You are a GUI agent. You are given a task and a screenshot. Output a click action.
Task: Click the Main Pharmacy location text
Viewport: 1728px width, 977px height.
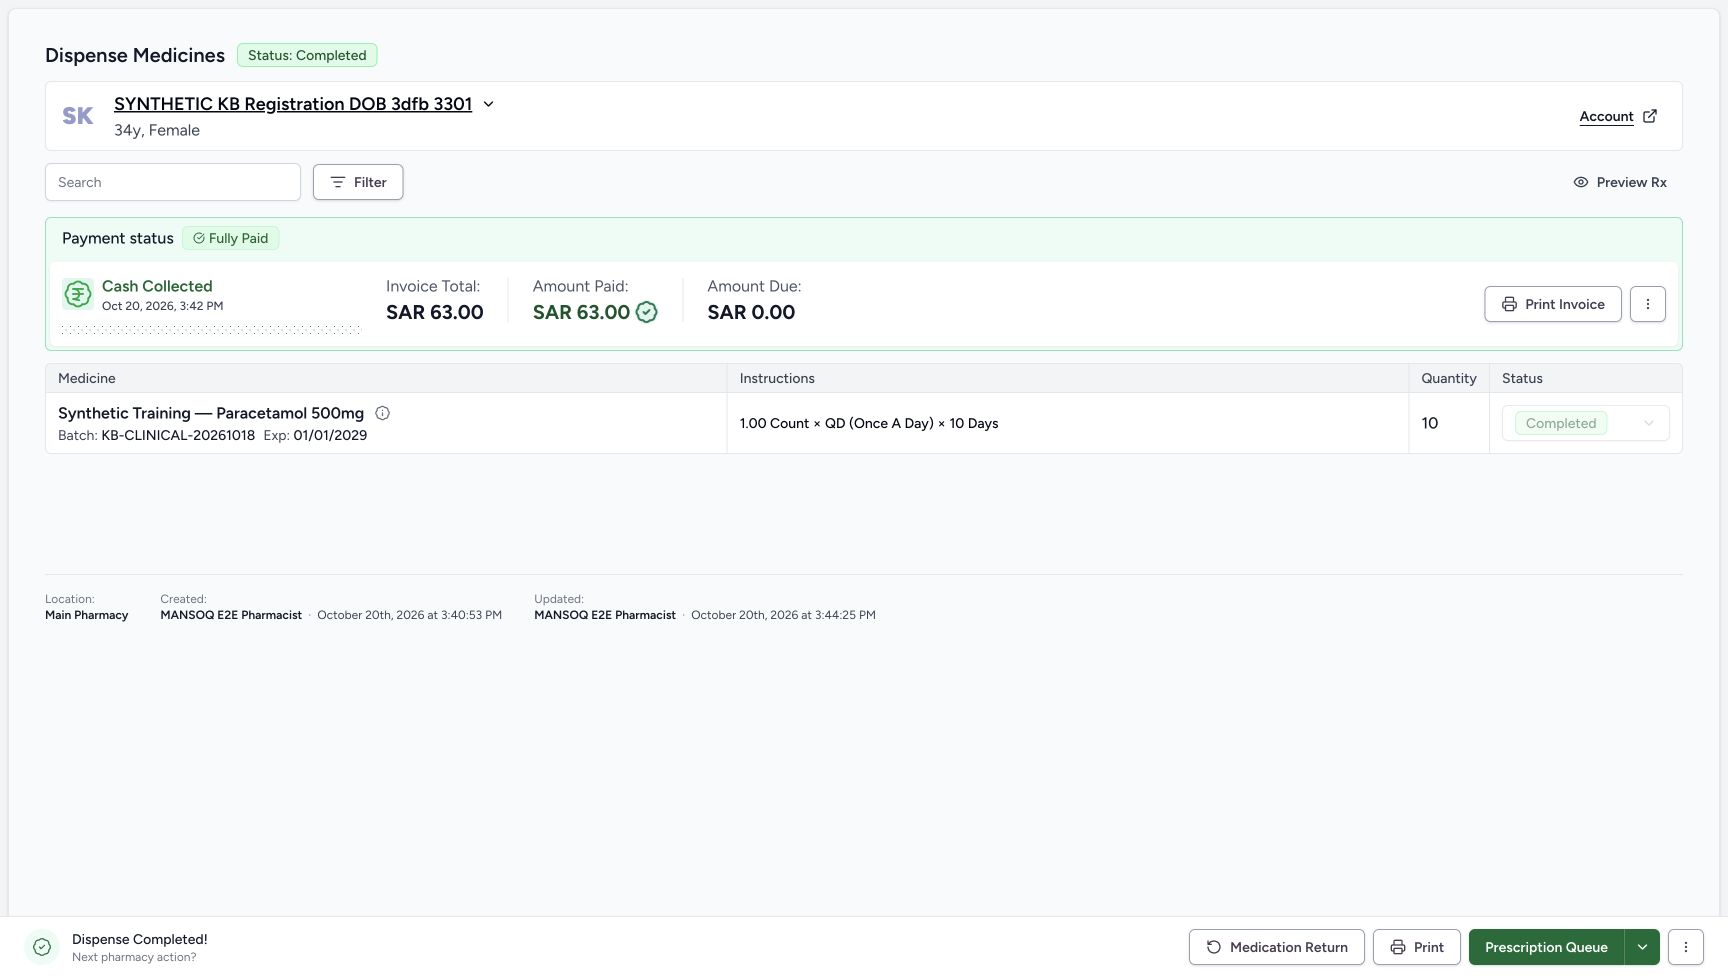click(x=87, y=615)
